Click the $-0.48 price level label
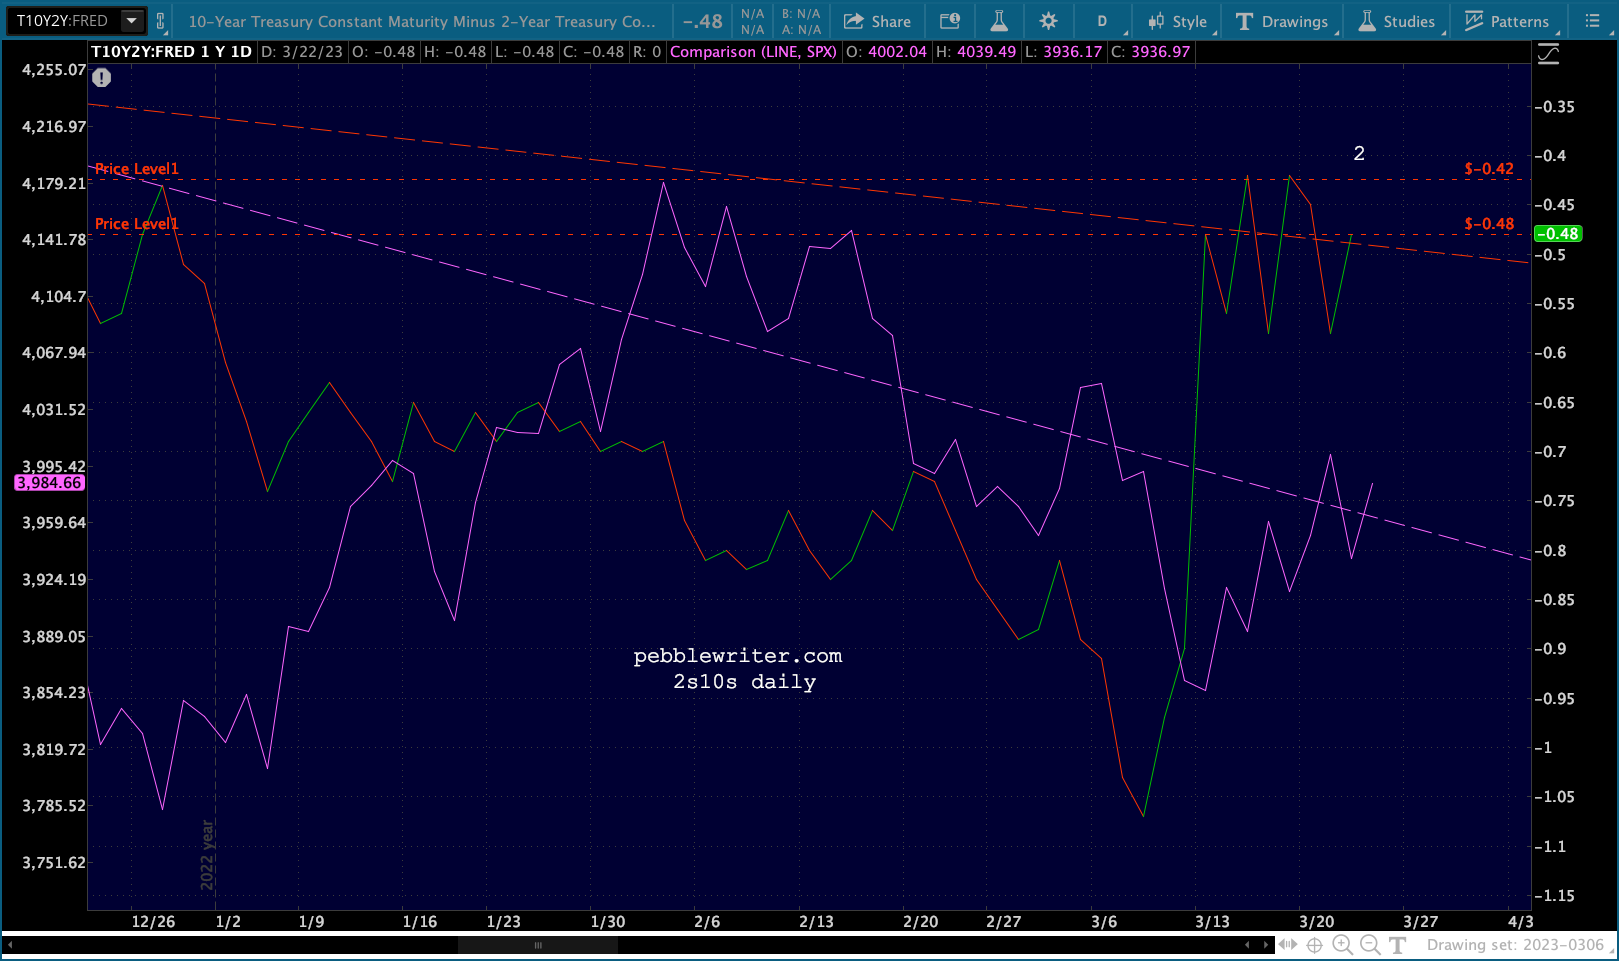Screen dimensions: 1619x961 point(1489,224)
